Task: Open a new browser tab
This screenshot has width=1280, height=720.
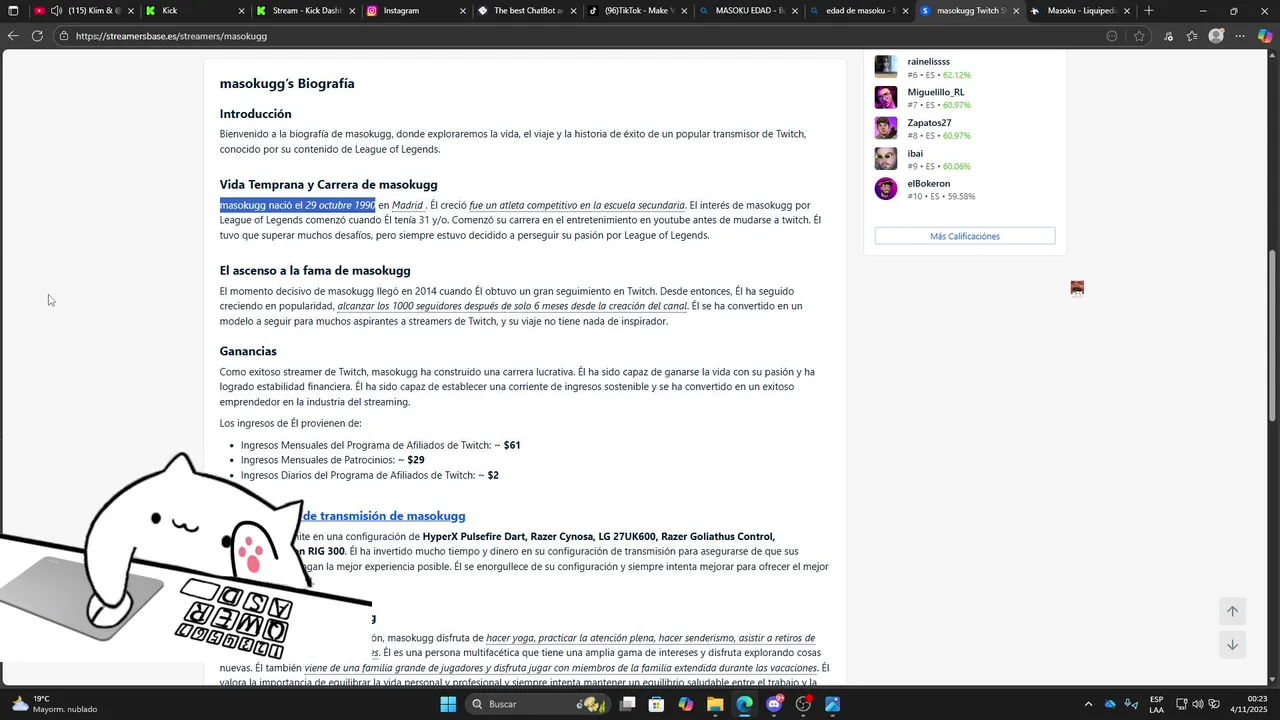Action: [x=1148, y=11]
